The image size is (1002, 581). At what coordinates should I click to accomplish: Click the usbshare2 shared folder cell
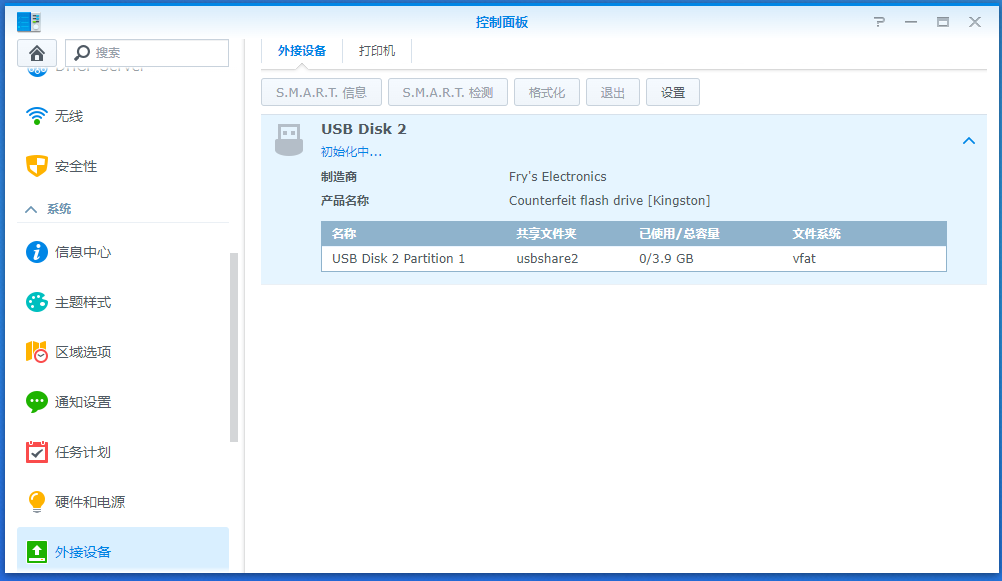click(x=547, y=259)
